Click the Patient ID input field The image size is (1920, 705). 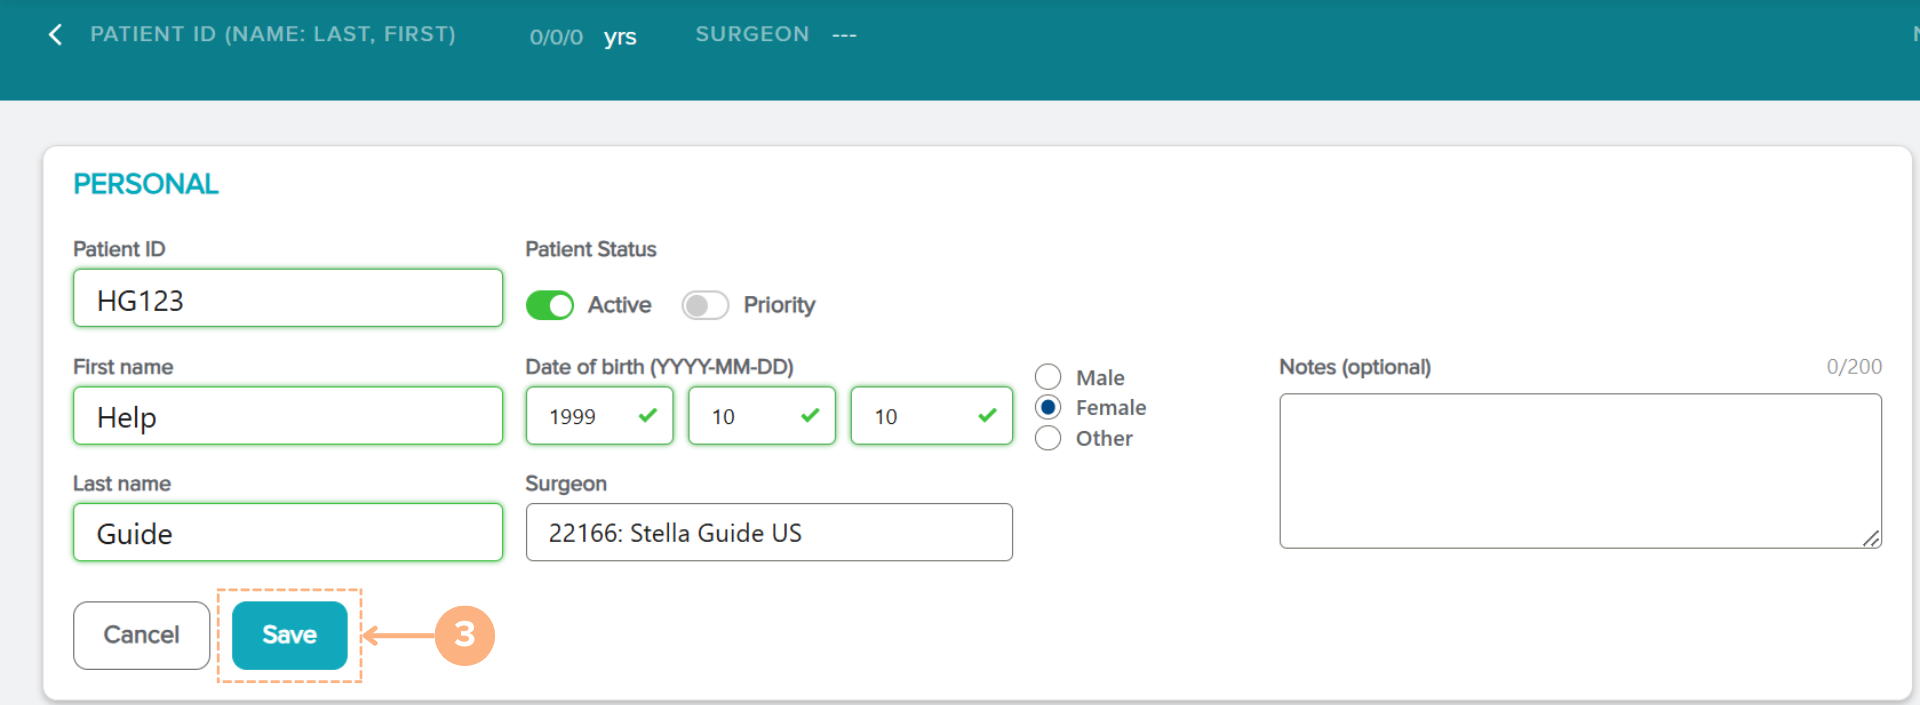[287, 298]
